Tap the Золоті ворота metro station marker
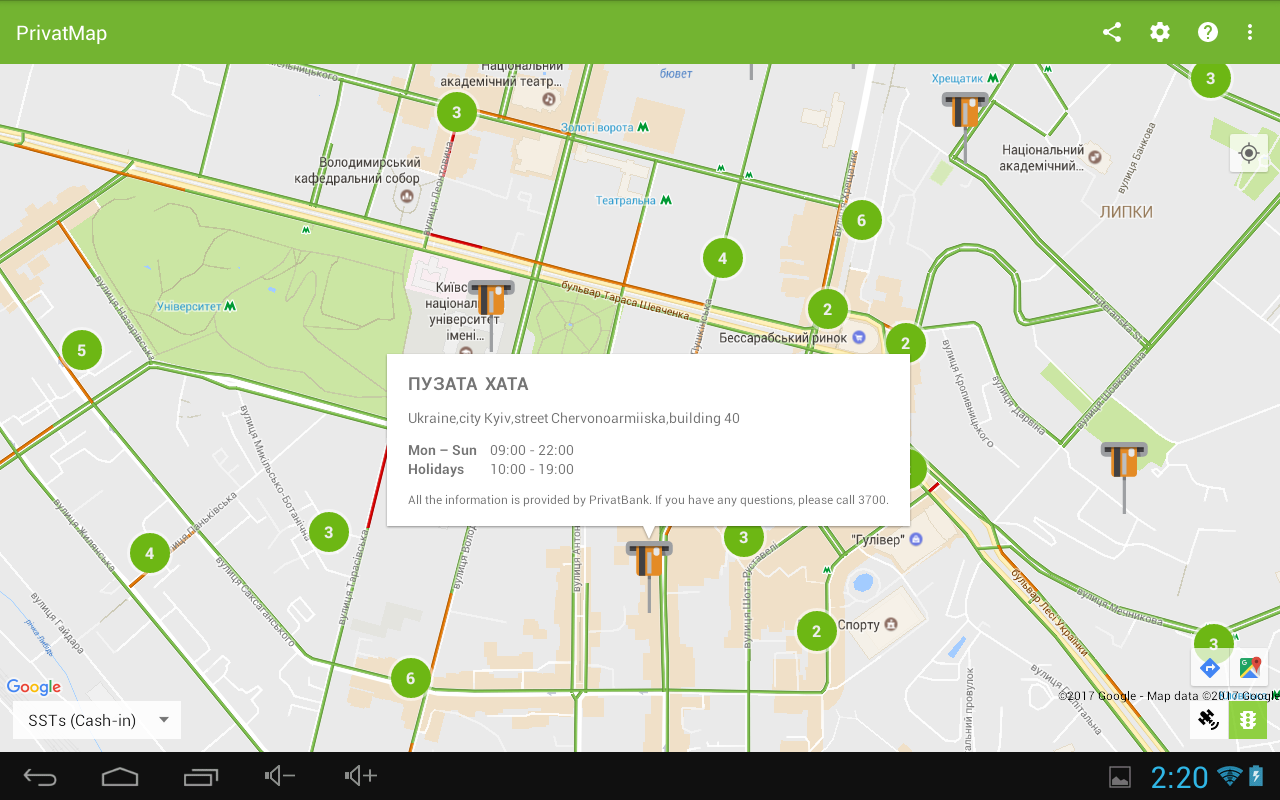 point(643,127)
